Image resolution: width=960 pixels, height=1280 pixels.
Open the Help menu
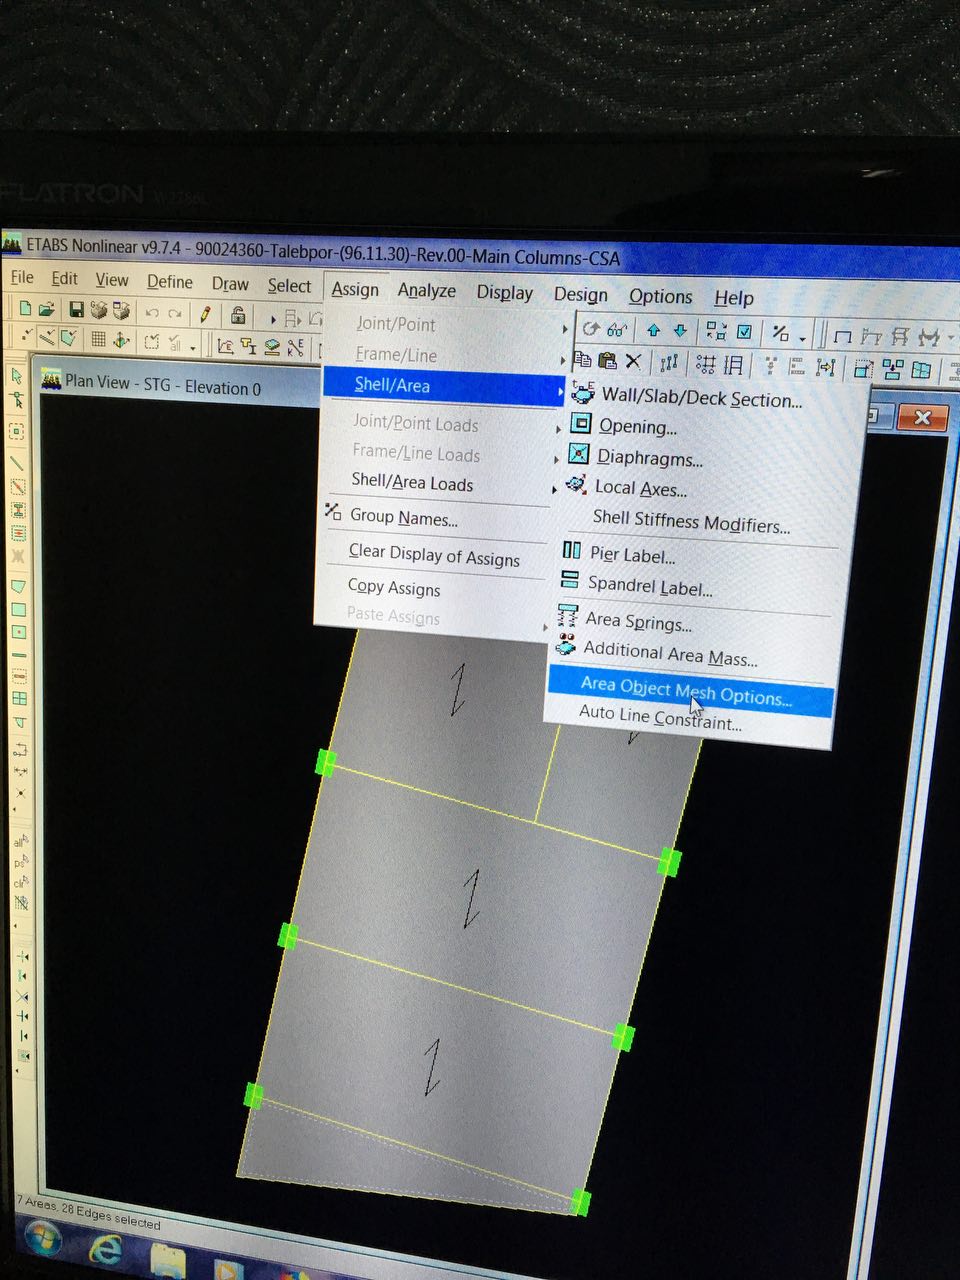734,298
